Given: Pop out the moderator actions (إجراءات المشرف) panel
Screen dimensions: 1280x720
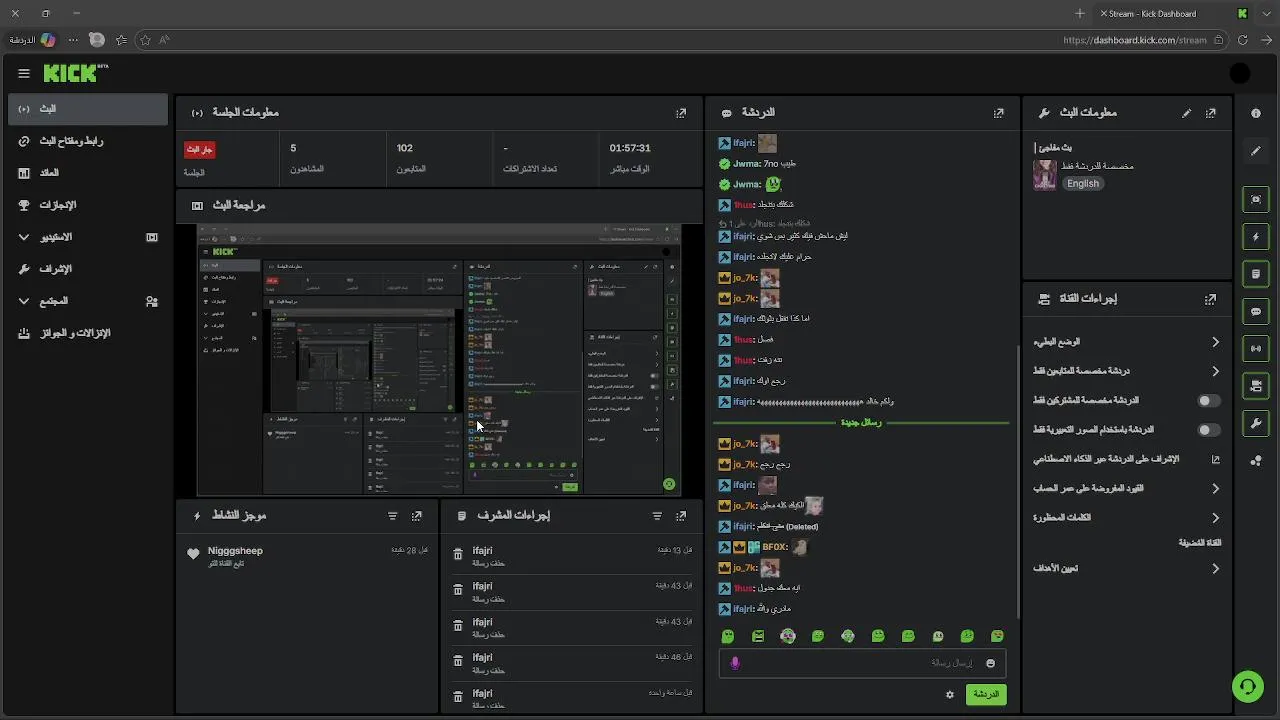Looking at the screenshot, I should [681, 516].
